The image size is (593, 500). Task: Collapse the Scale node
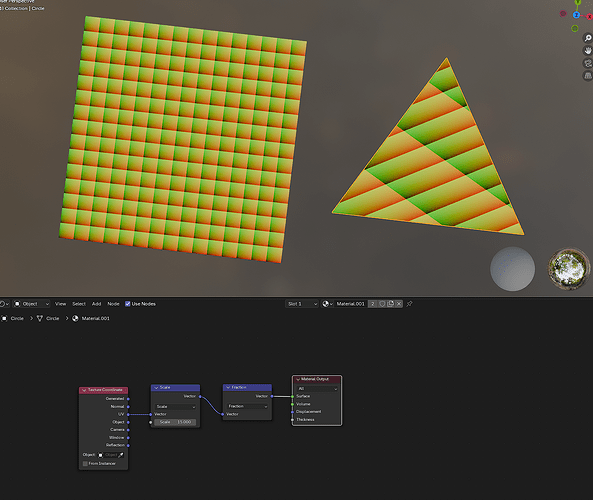(x=156, y=388)
